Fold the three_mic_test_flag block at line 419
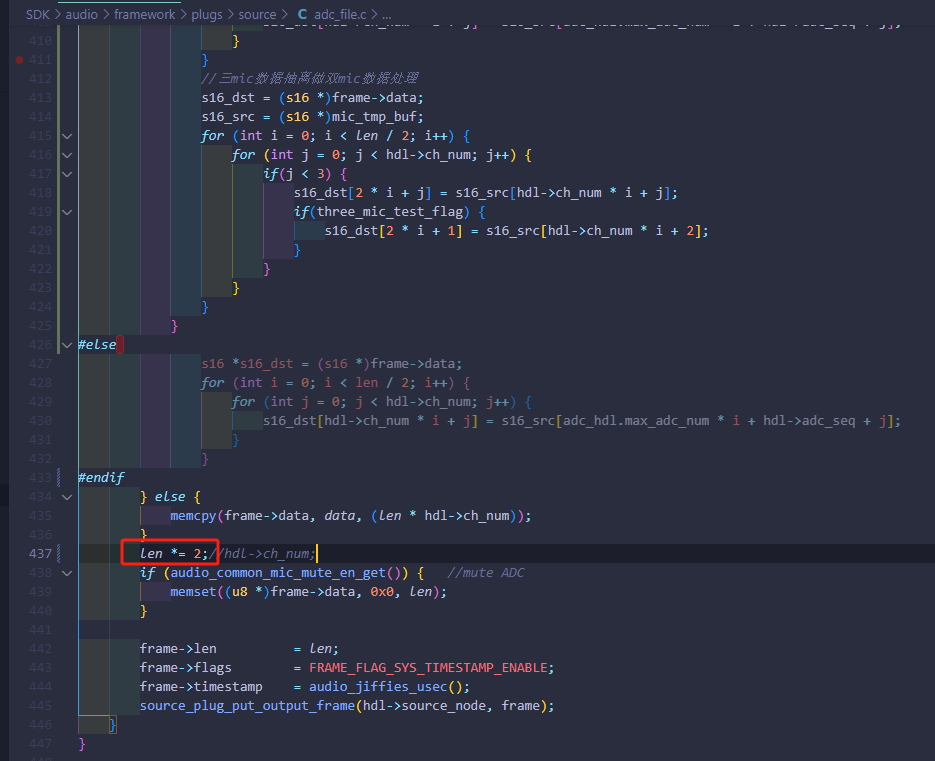This screenshot has width=935, height=761. tap(67, 212)
